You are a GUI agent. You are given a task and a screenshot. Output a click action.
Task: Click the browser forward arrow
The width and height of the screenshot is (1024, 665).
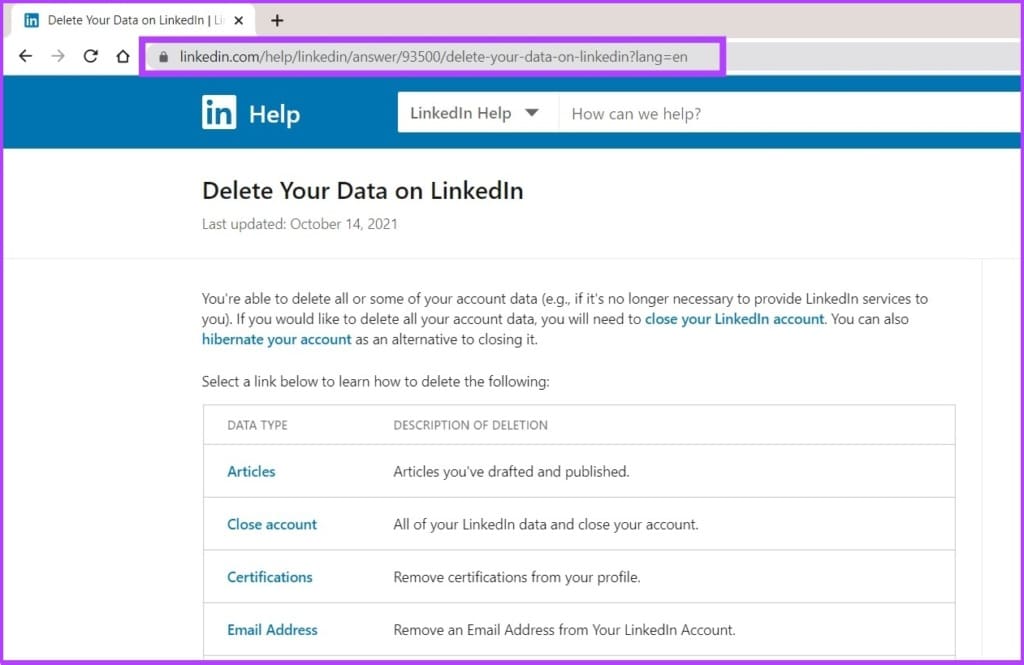(x=58, y=56)
